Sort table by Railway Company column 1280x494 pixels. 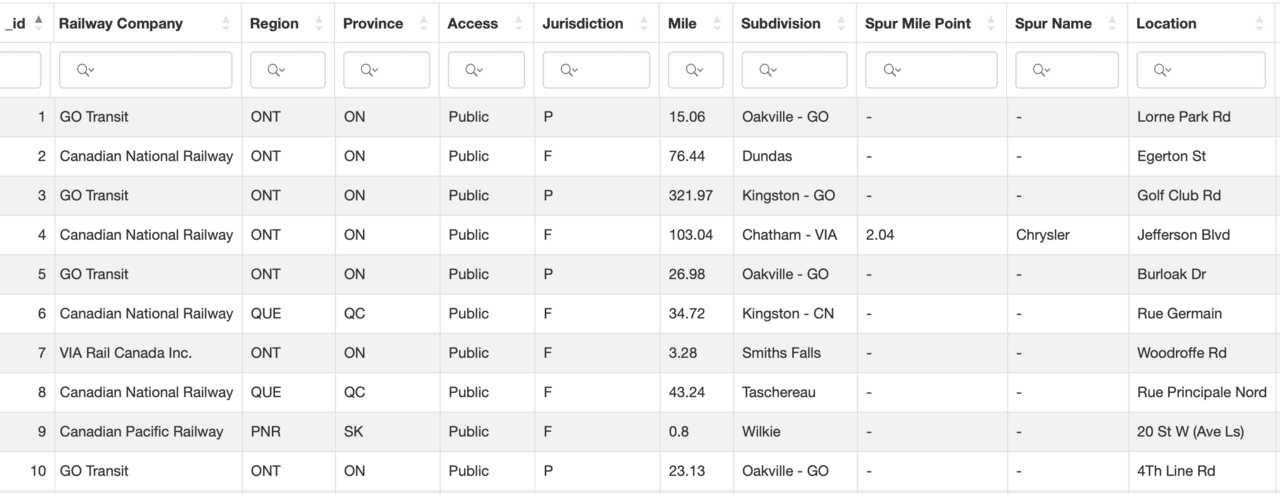[225, 24]
